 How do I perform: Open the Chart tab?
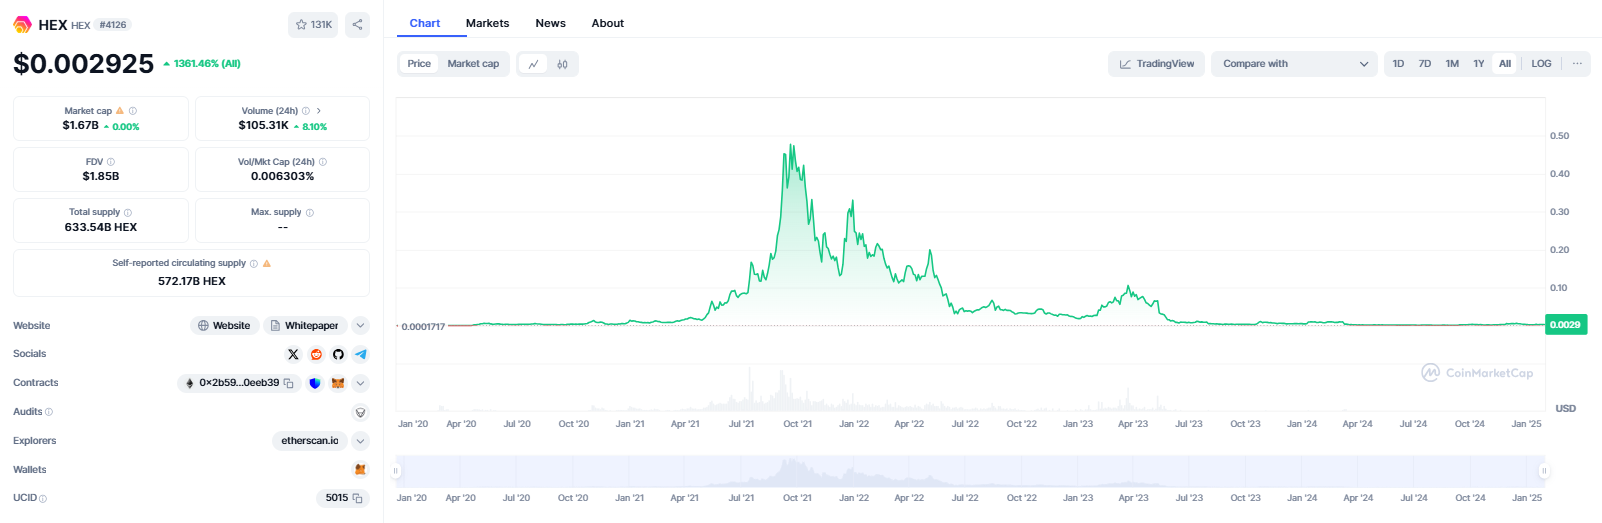(425, 23)
